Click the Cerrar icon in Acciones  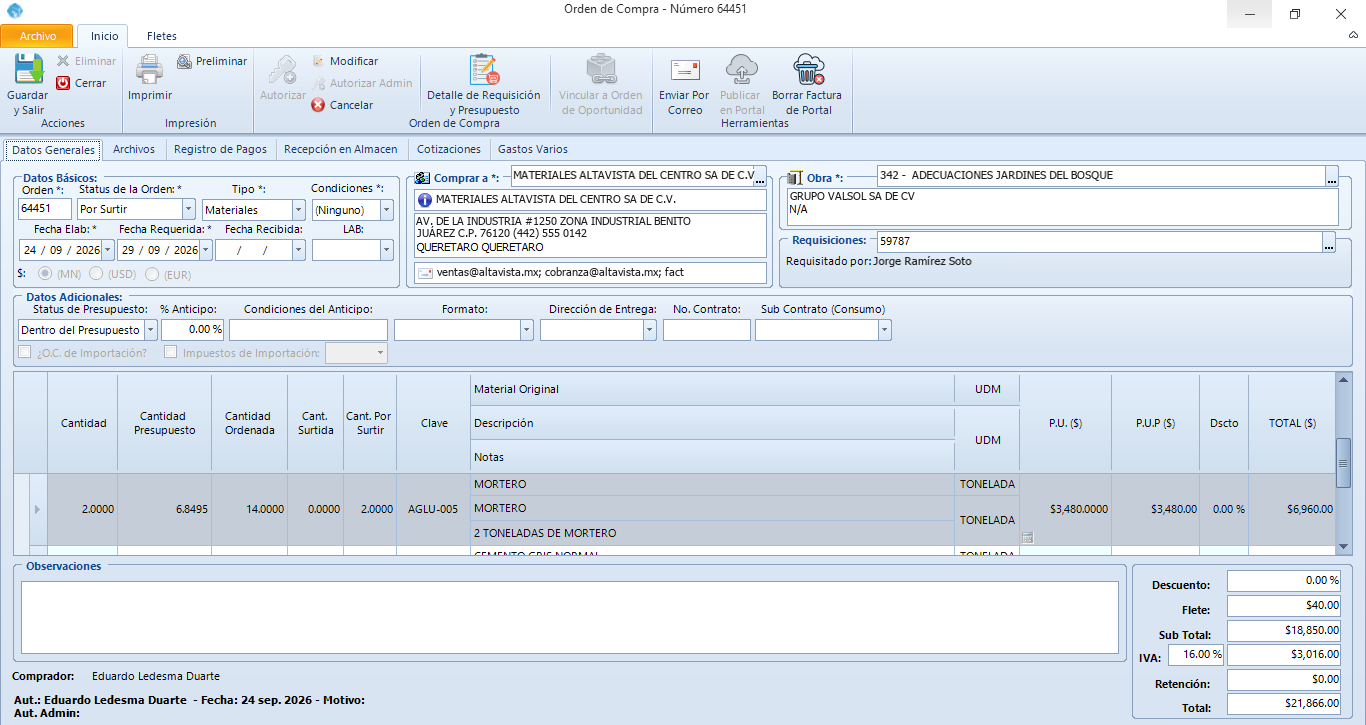(x=64, y=83)
